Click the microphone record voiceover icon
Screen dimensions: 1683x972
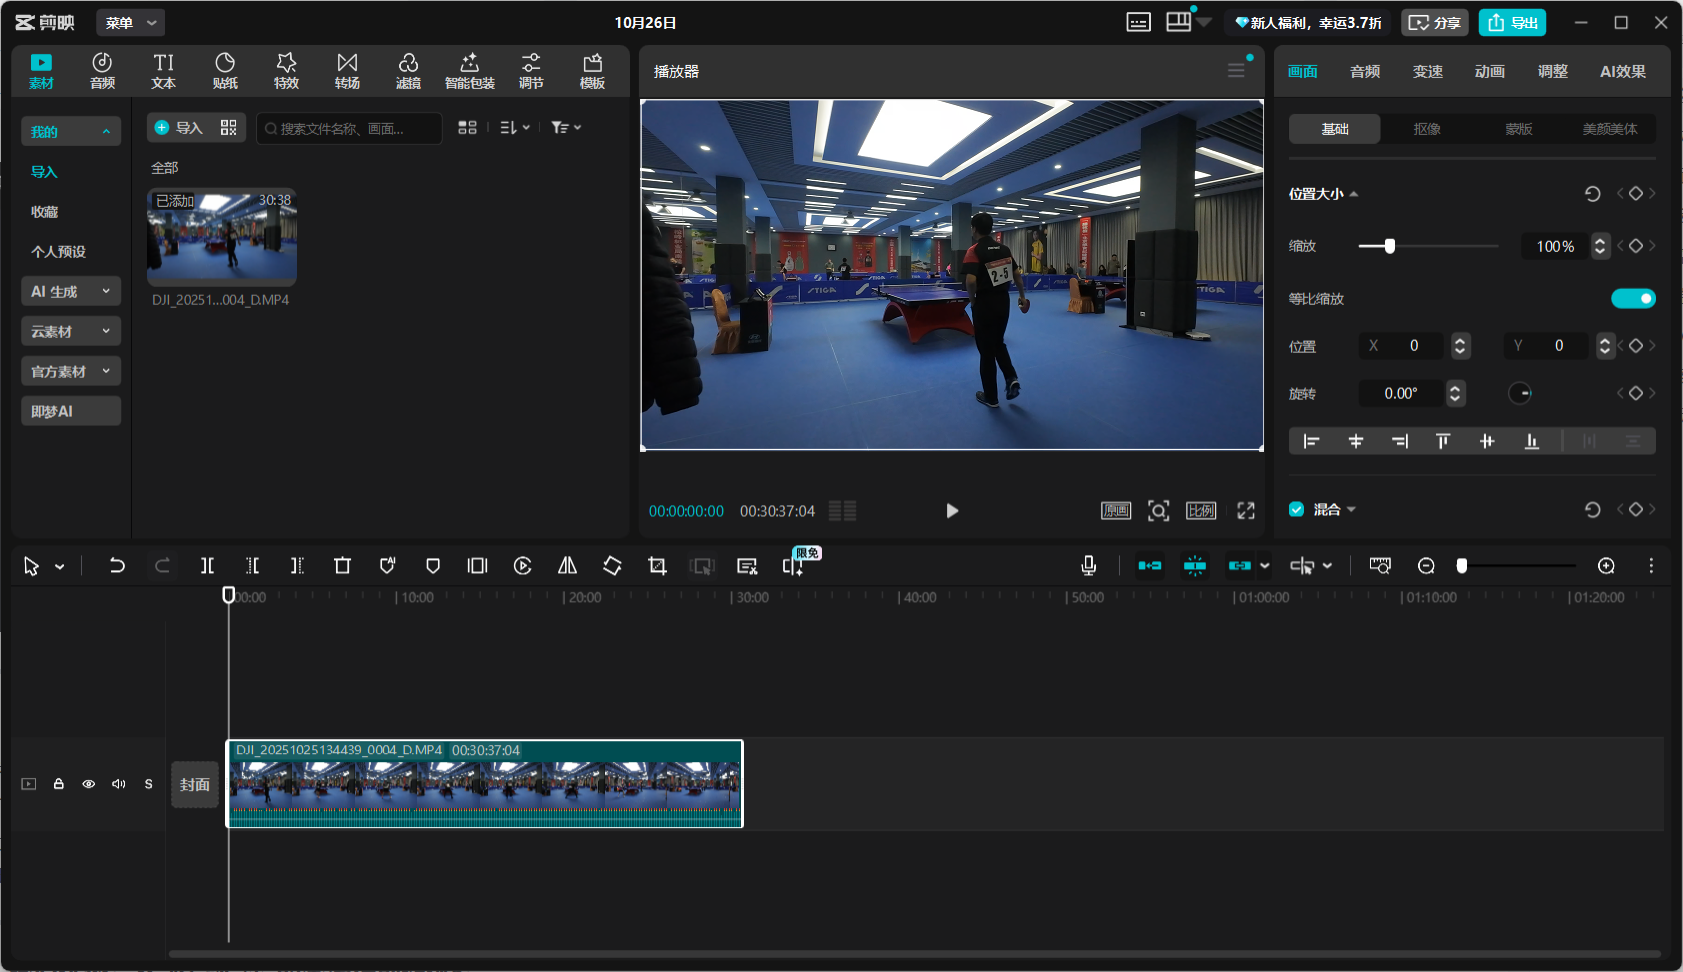[x=1089, y=566]
